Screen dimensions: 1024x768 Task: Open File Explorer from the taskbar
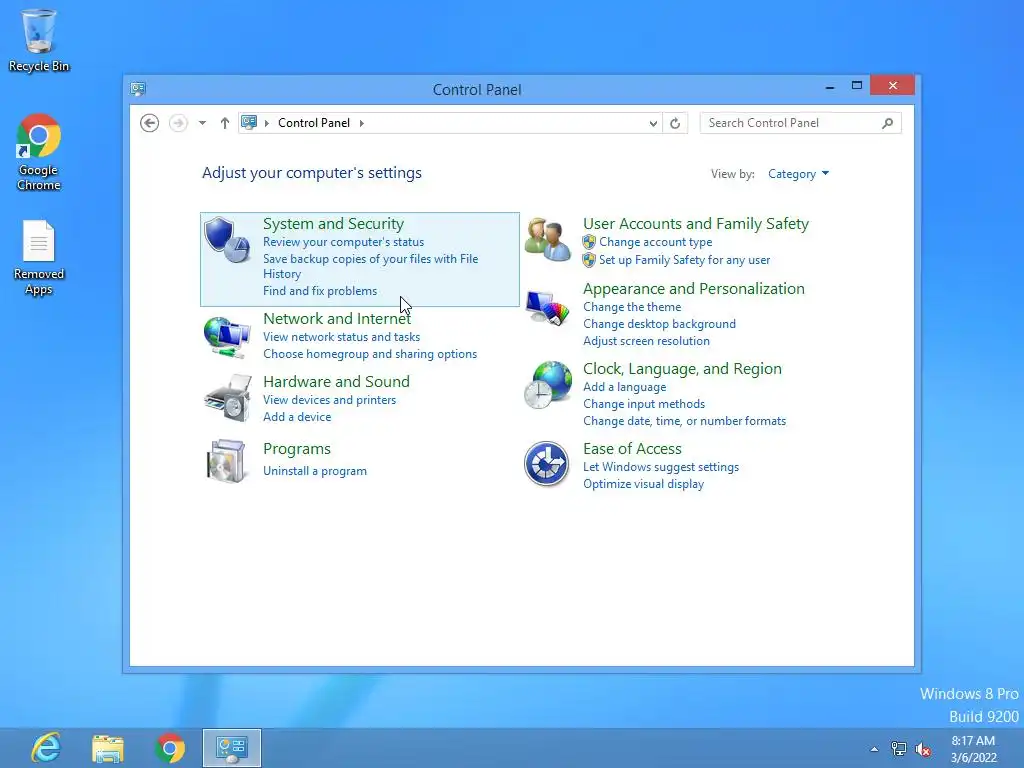pos(108,748)
